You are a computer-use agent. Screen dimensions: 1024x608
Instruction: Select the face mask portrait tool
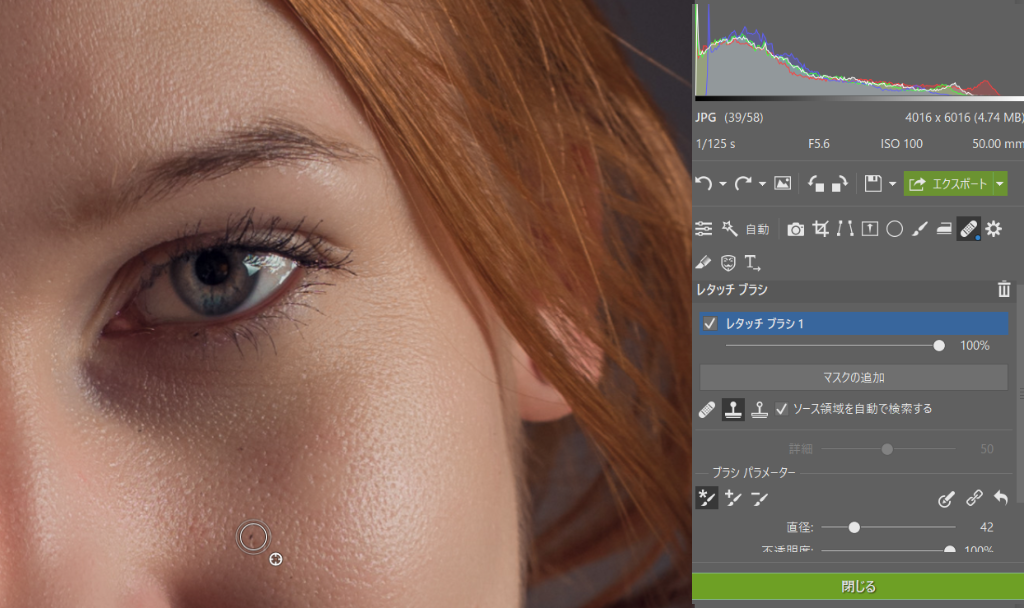[x=728, y=263]
